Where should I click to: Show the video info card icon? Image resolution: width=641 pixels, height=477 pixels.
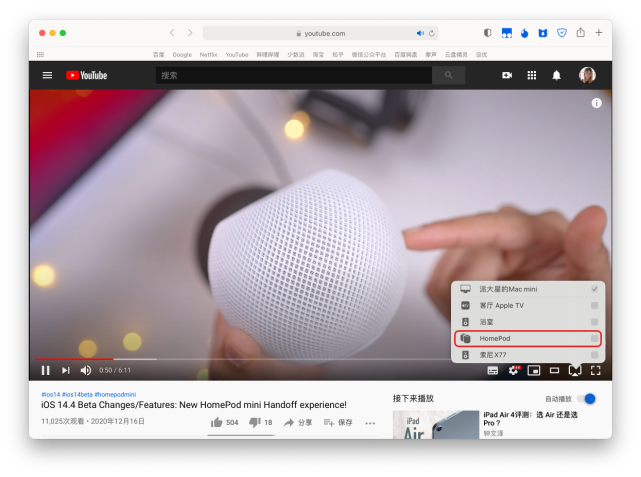pos(596,103)
